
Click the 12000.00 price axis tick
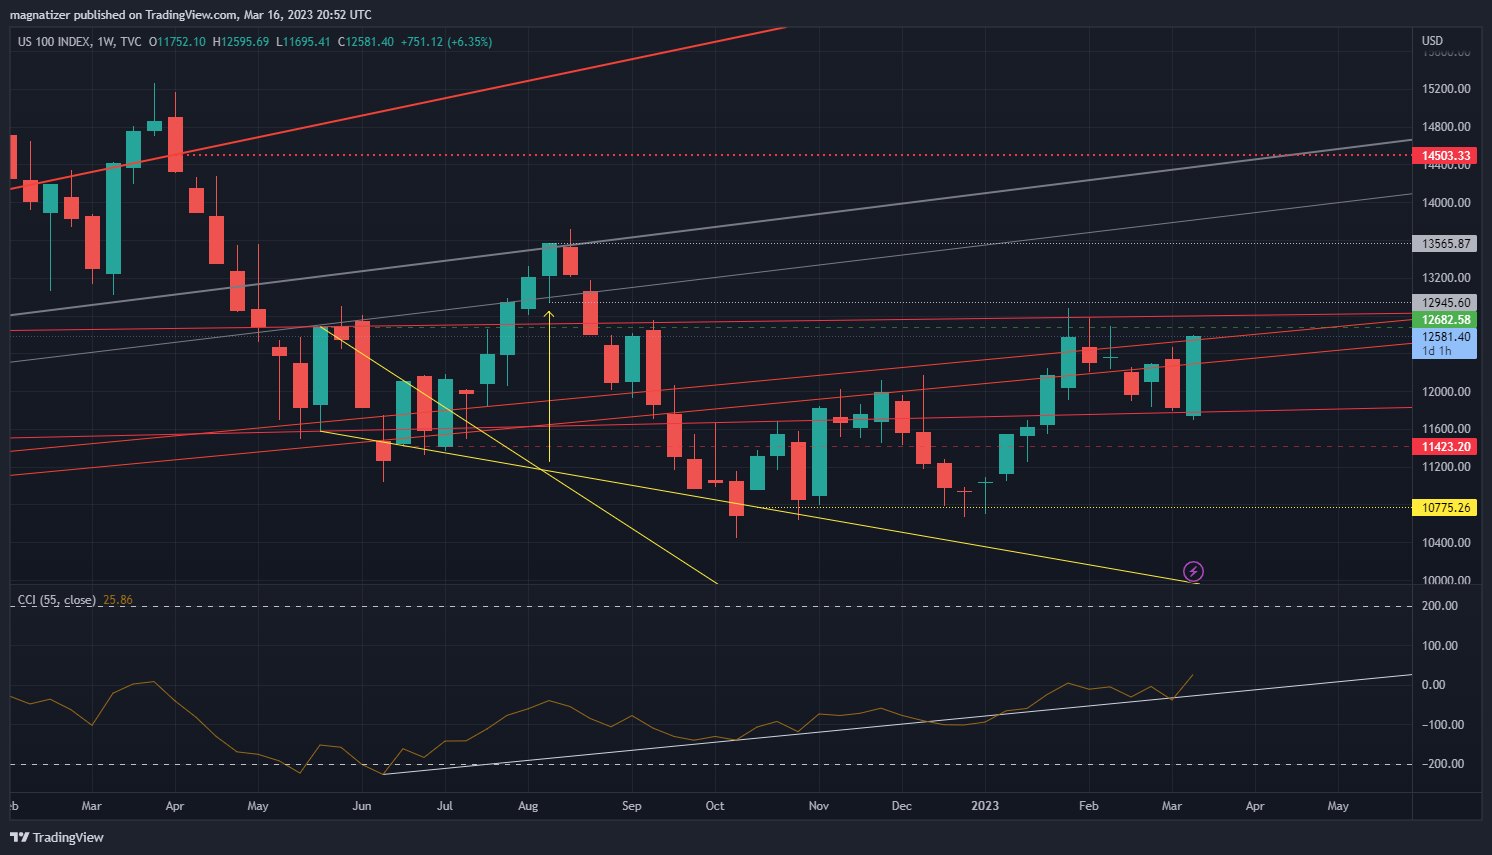(x=1446, y=391)
